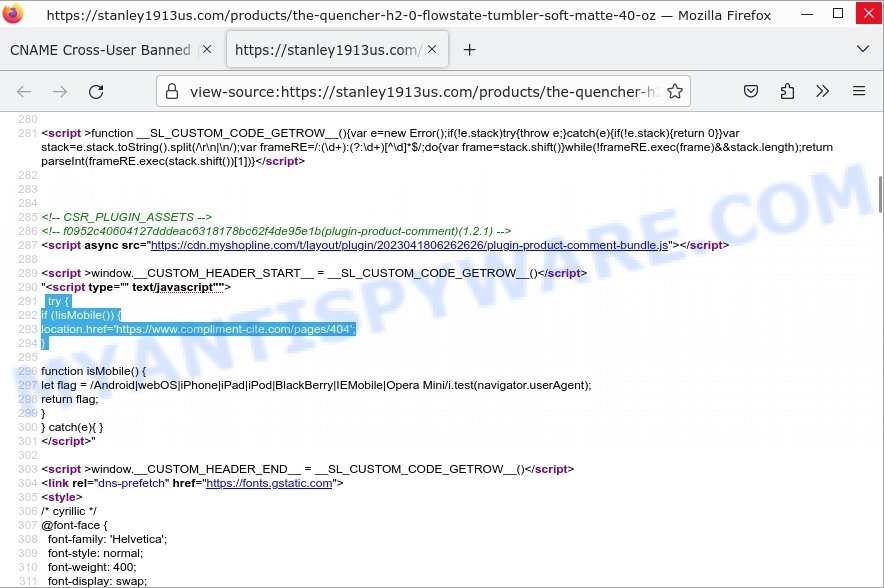Show more tools chevron overflow icon
Screen dimensions: 884x588
pos(823,91)
